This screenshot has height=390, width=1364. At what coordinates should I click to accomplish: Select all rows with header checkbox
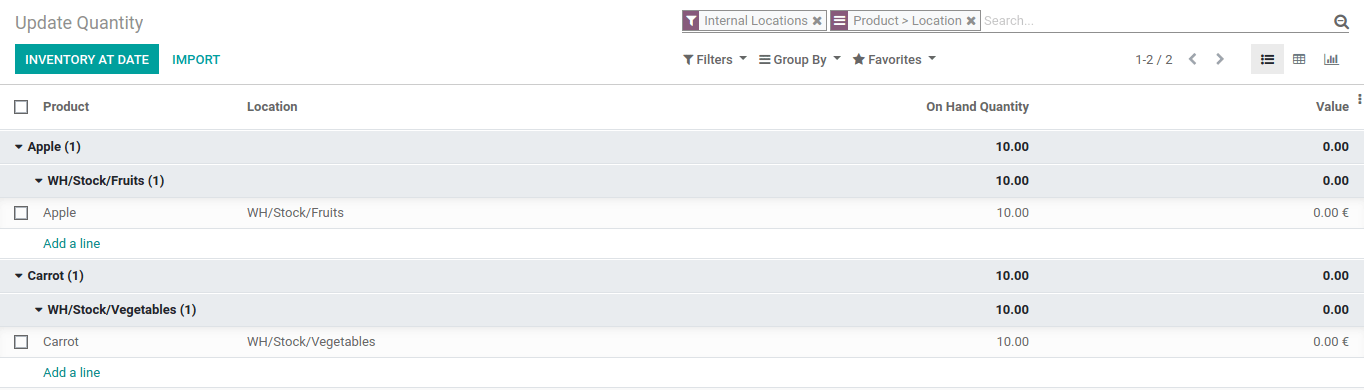coord(21,107)
